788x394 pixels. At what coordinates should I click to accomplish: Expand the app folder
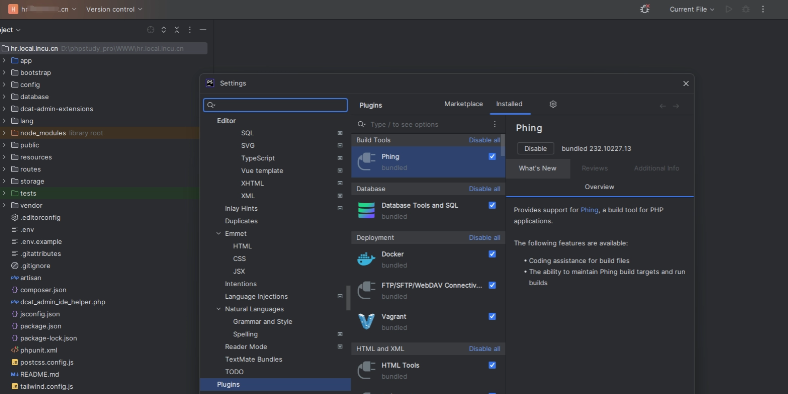click(x=4, y=60)
